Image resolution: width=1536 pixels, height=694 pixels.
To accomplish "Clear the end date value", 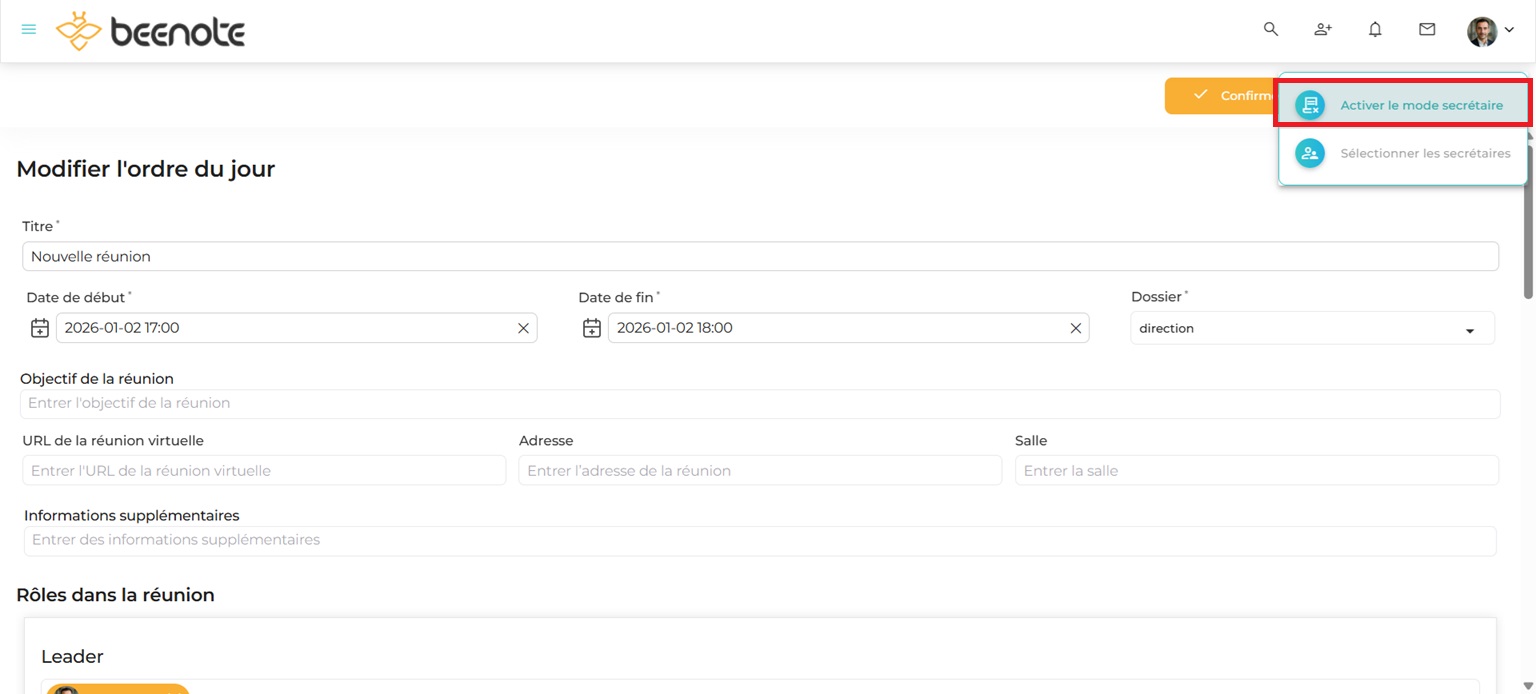I will 1076,328.
